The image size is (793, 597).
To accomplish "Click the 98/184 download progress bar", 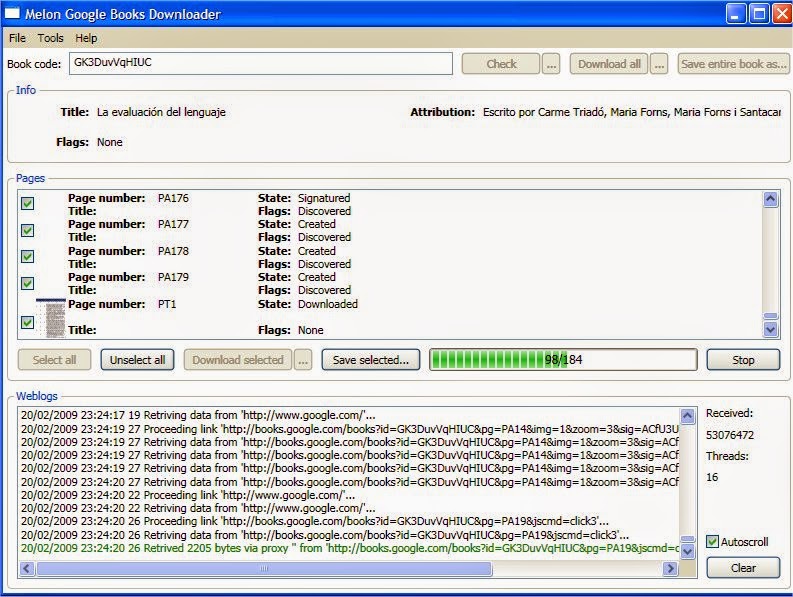I will click(x=563, y=360).
